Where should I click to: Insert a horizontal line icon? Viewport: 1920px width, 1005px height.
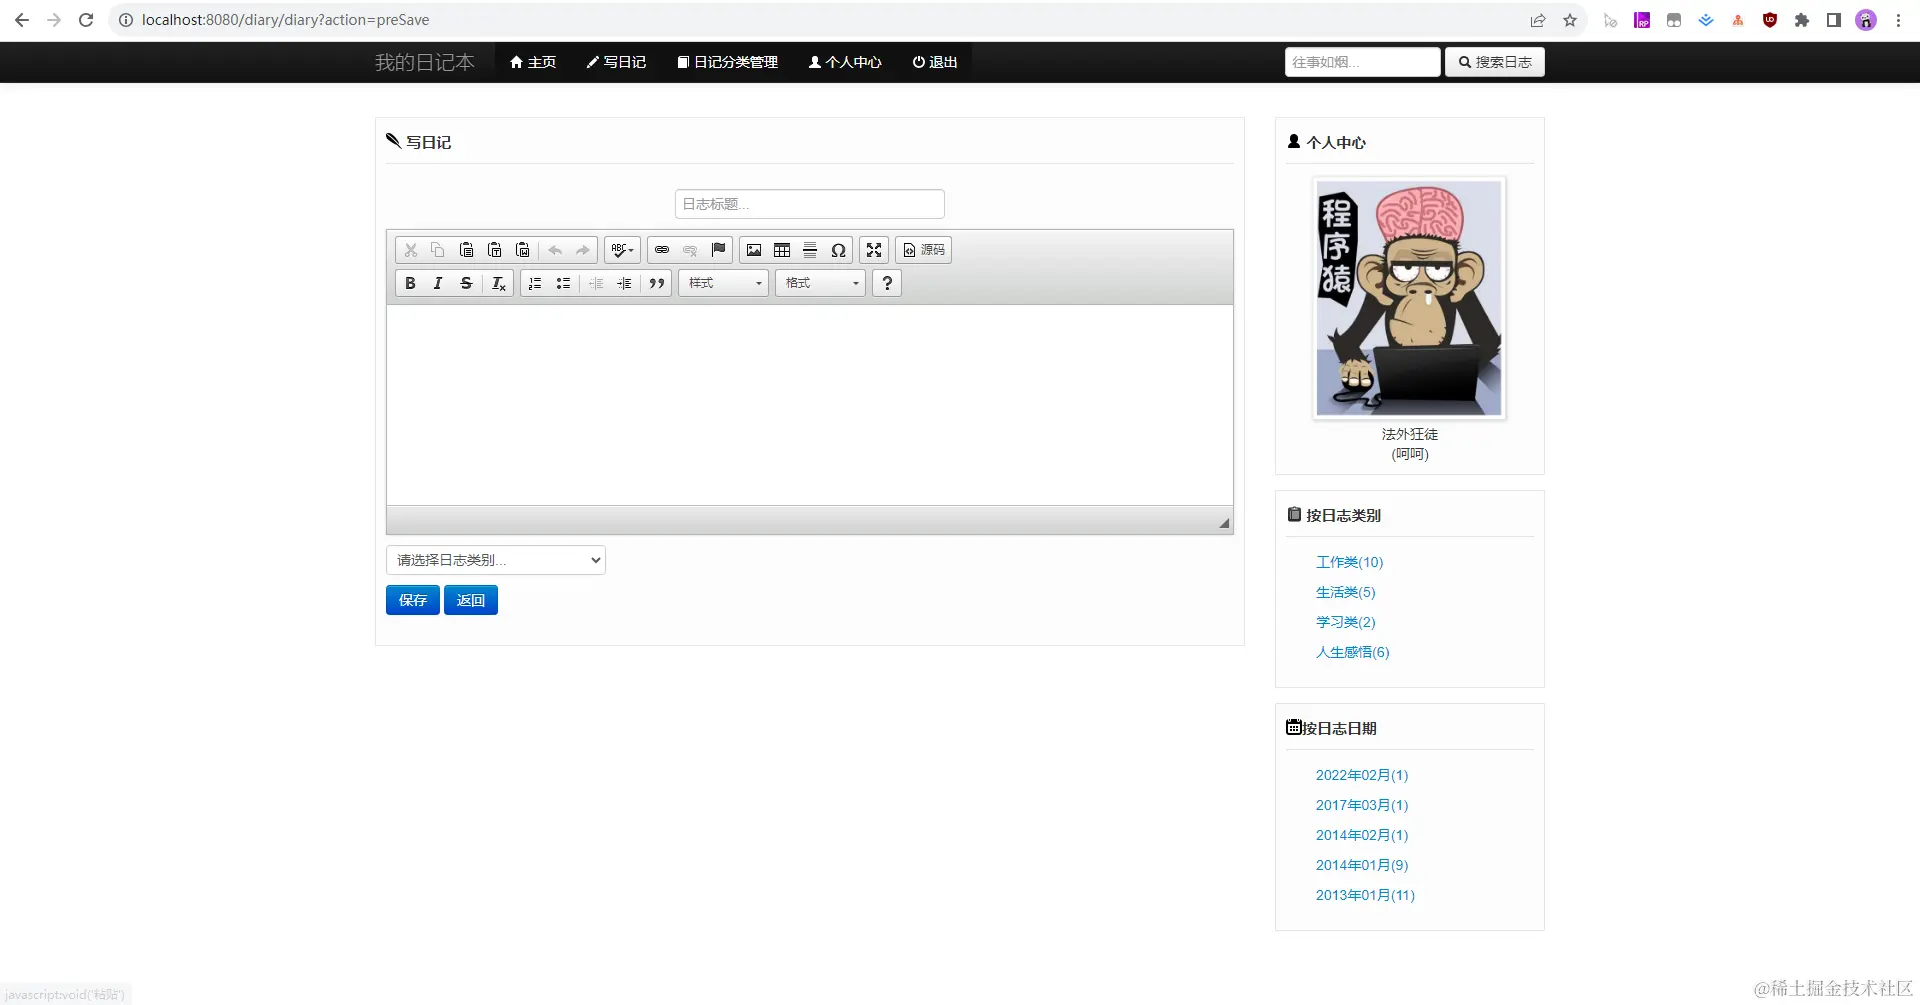[810, 250]
